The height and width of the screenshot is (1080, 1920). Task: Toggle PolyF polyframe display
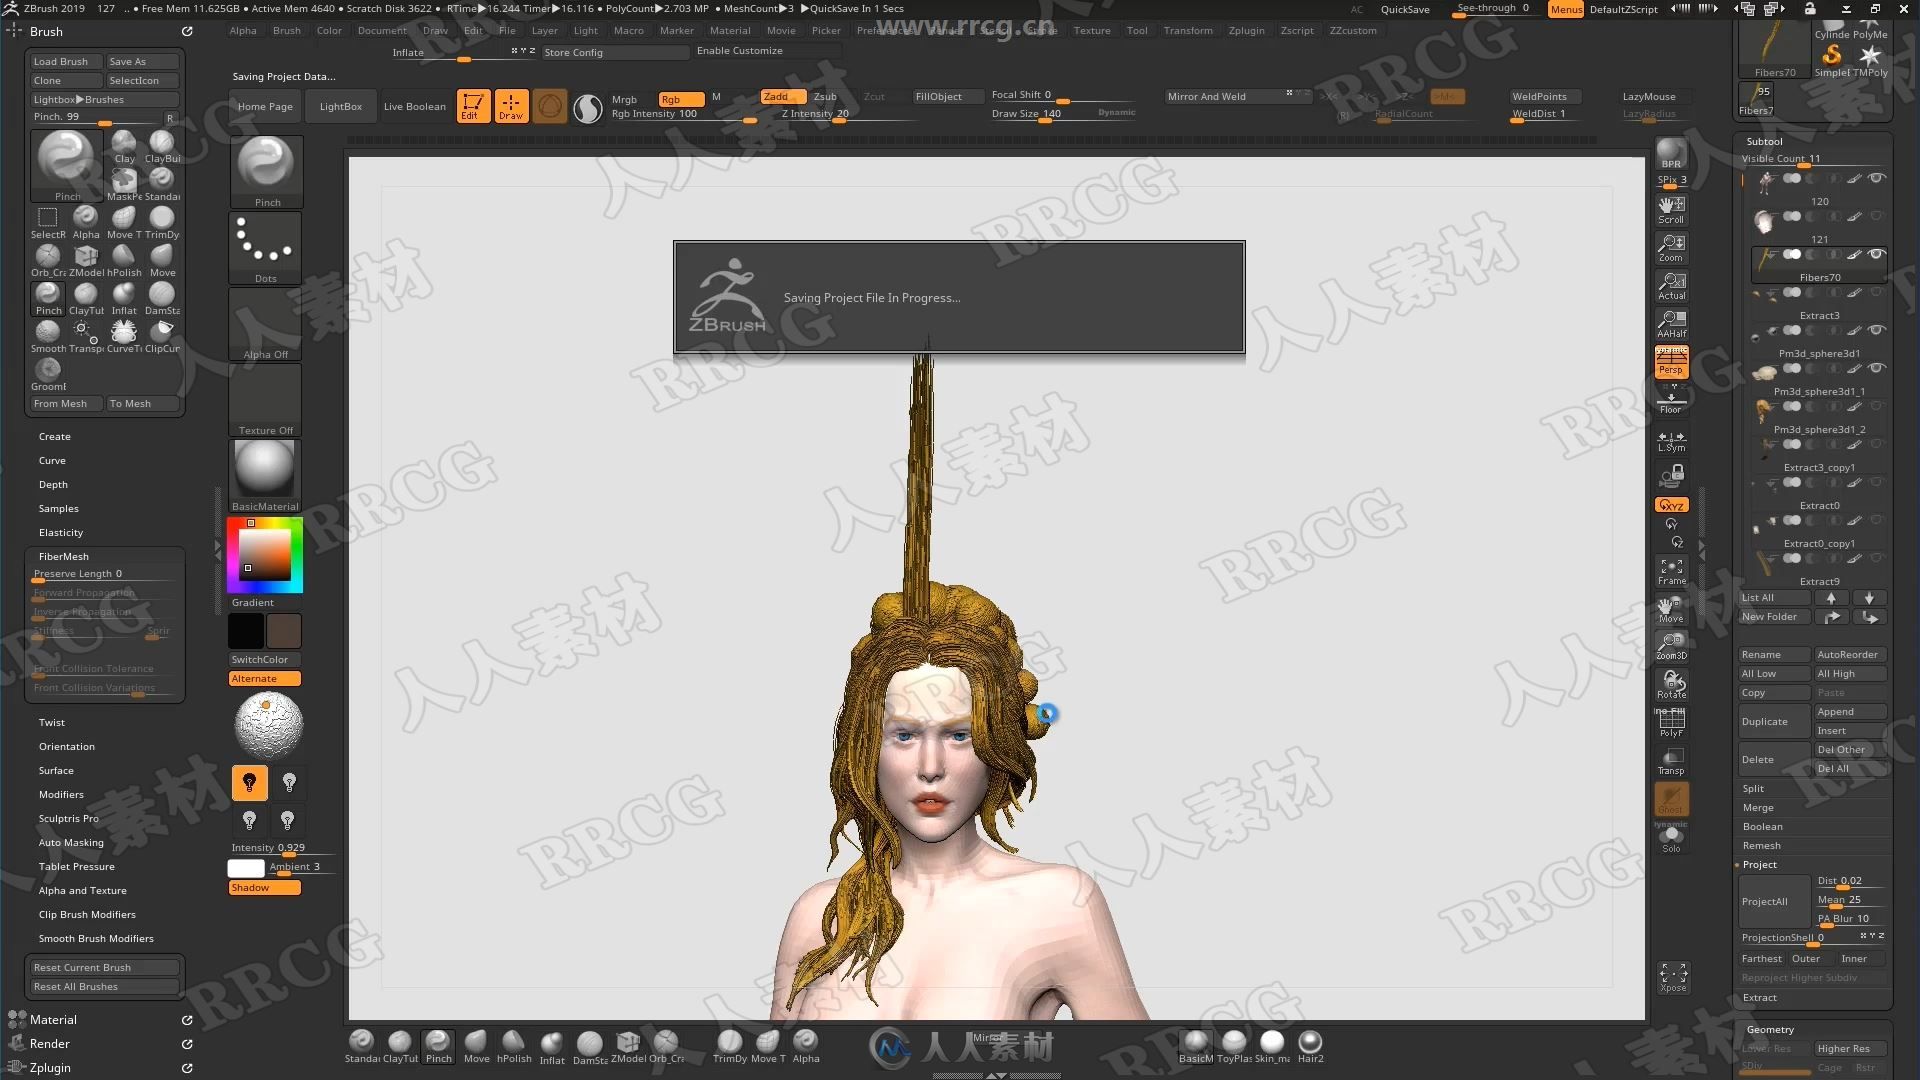[x=1671, y=723]
